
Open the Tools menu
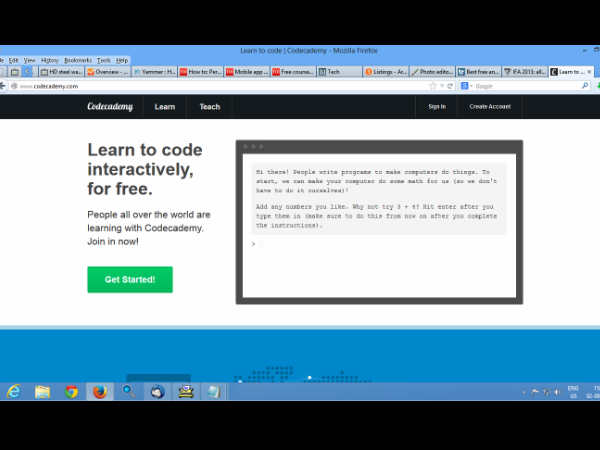[x=103, y=60]
